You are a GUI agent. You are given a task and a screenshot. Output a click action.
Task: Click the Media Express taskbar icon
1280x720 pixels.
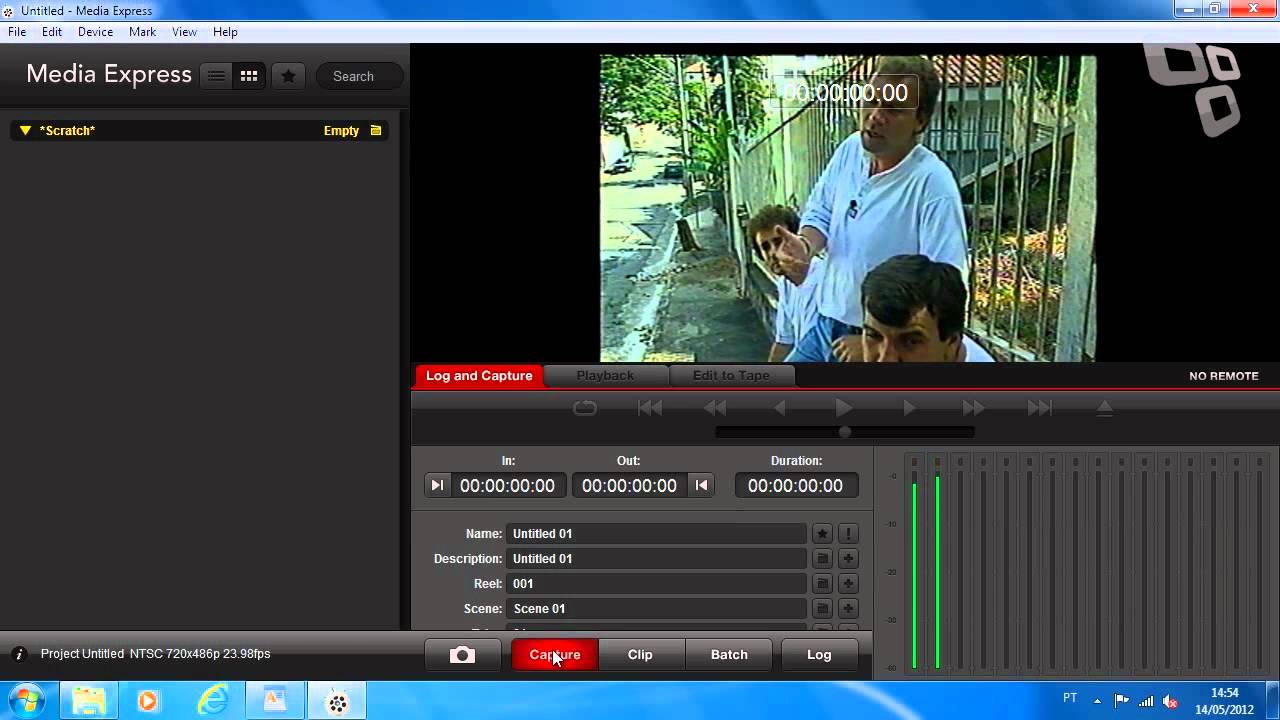[x=337, y=700]
